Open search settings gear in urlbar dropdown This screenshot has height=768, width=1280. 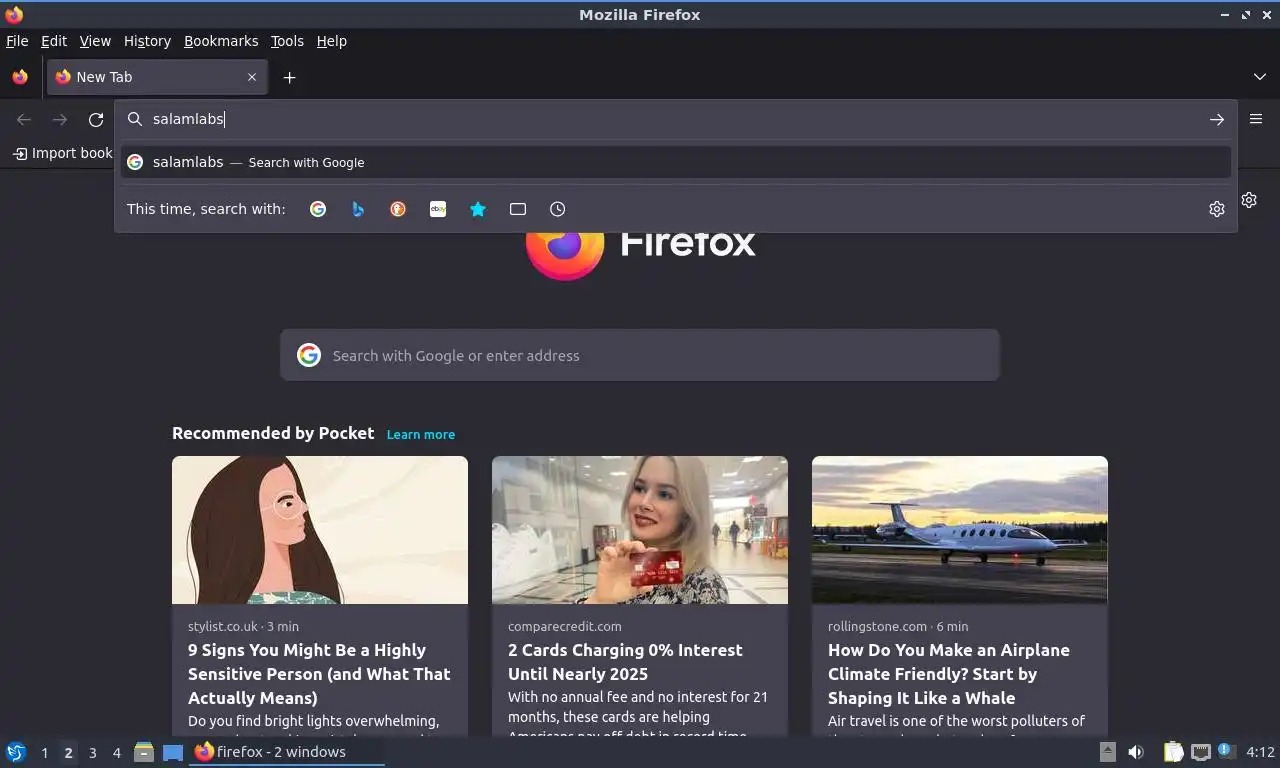[1217, 209]
